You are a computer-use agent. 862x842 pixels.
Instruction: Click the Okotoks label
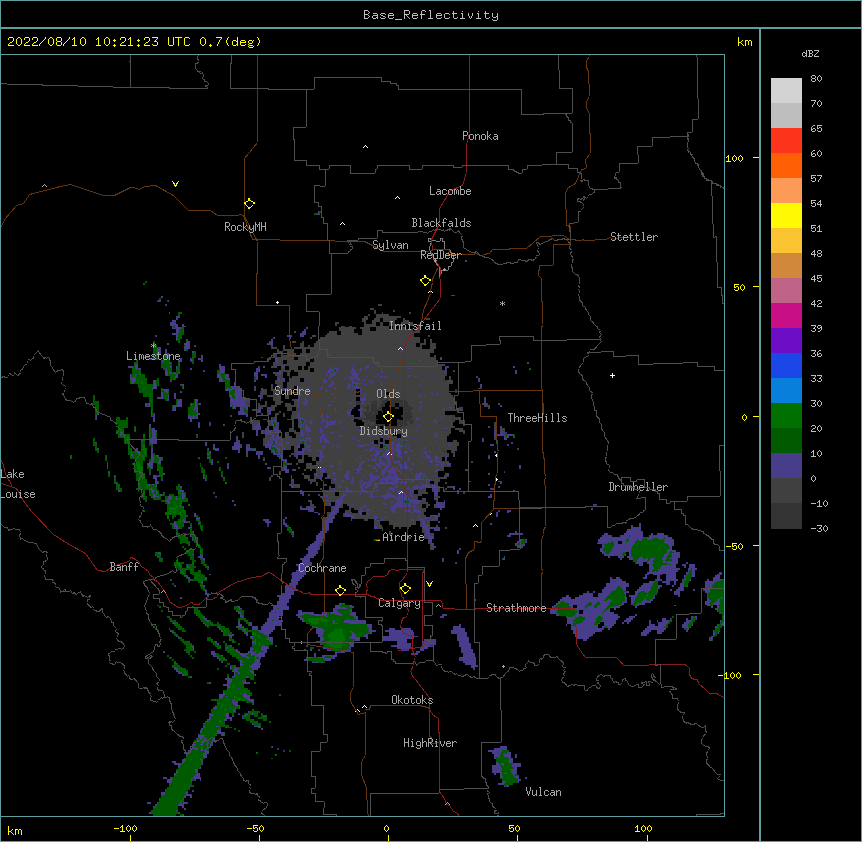coord(412,700)
